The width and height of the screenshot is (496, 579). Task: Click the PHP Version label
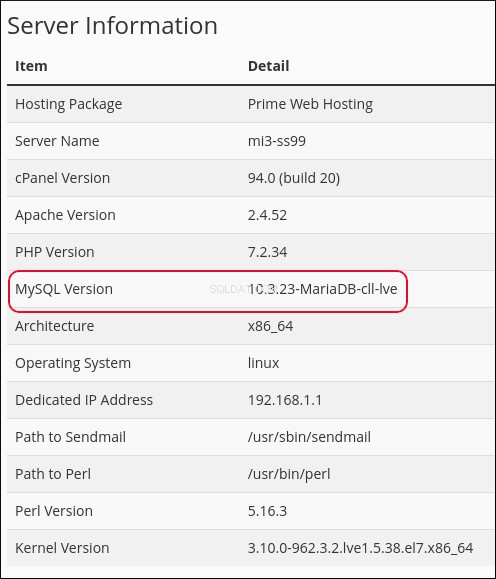55,252
